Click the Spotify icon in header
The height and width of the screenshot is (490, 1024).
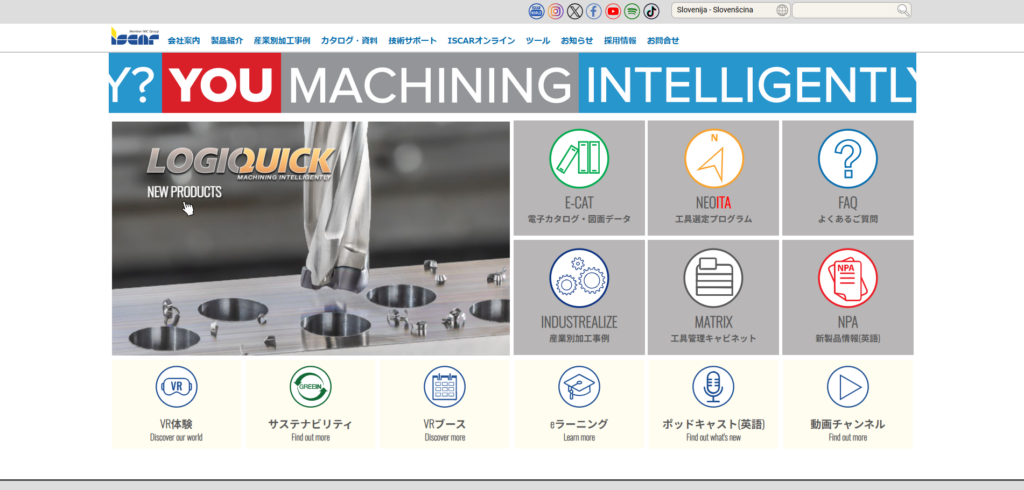[x=632, y=11]
